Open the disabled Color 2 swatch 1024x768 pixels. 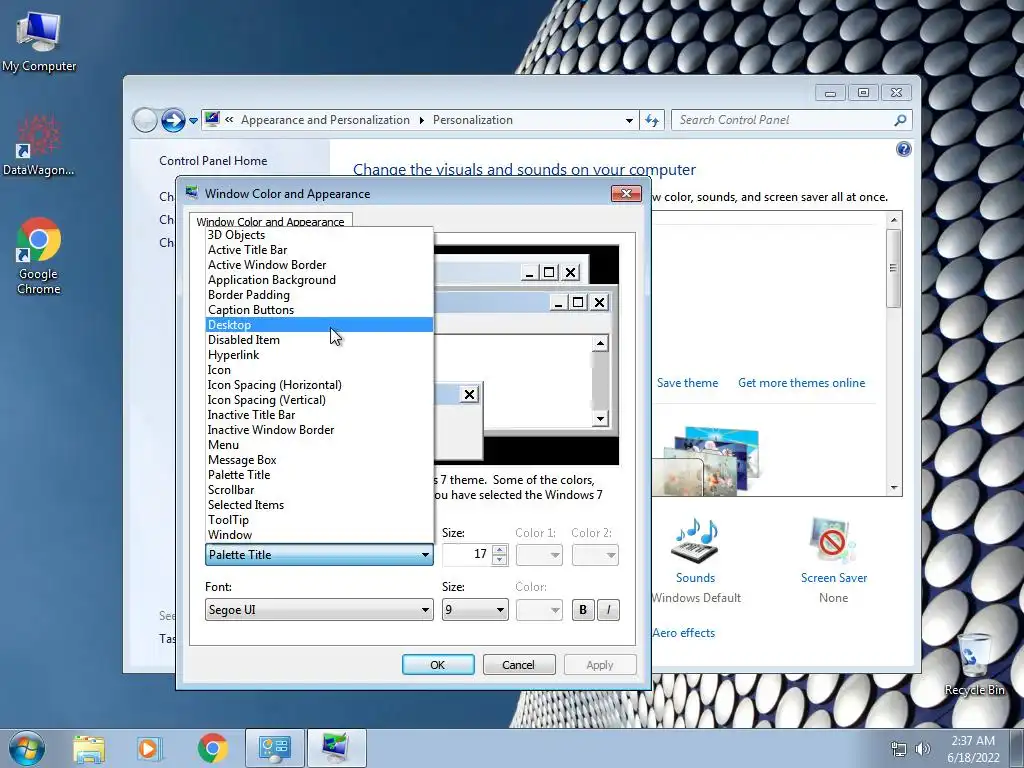coord(595,555)
